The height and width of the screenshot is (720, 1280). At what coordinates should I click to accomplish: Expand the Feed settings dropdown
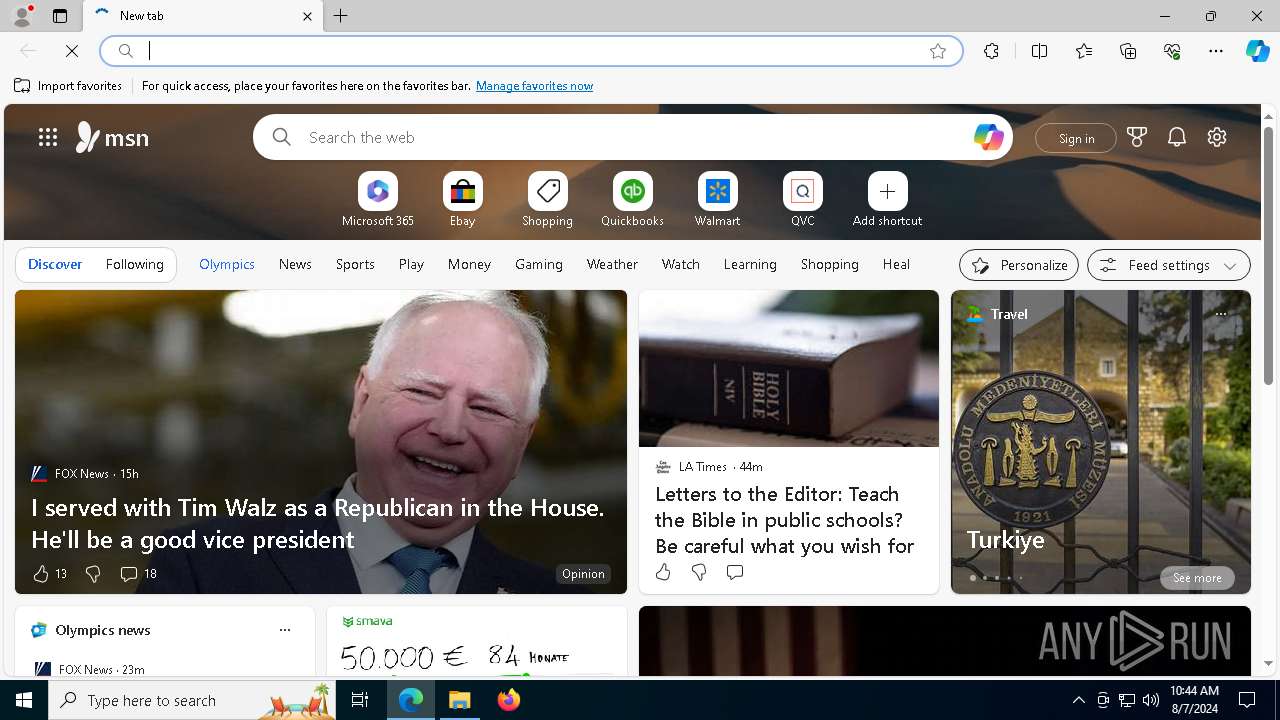pyautogui.click(x=1169, y=265)
